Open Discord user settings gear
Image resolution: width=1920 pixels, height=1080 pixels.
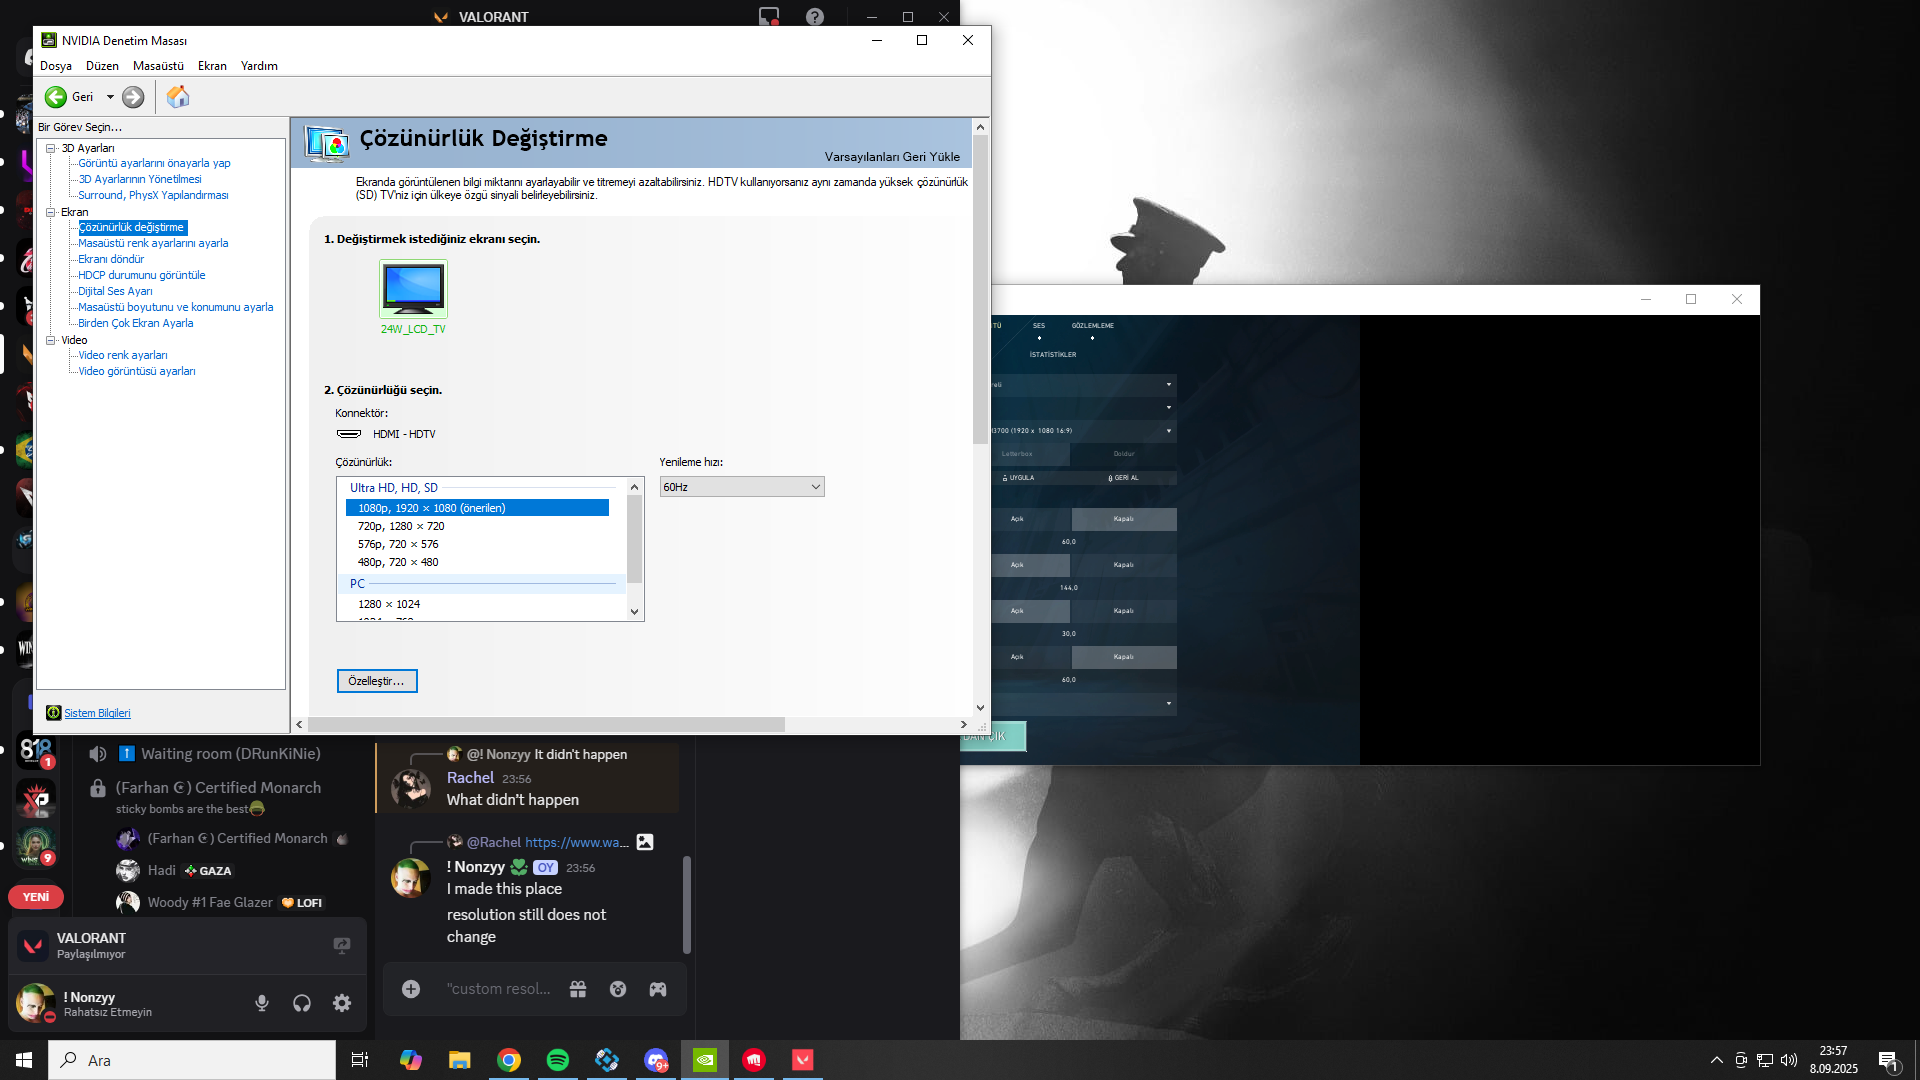[342, 1003]
